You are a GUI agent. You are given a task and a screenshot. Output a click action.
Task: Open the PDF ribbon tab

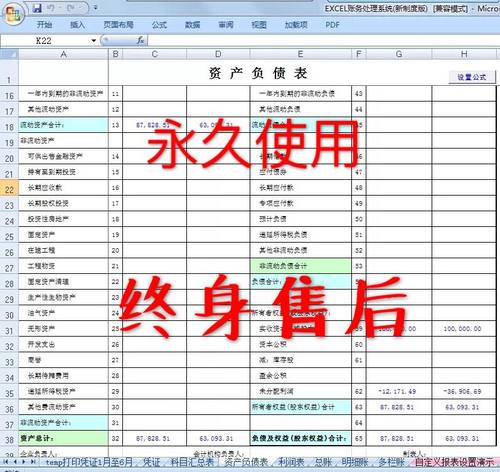tap(332, 25)
